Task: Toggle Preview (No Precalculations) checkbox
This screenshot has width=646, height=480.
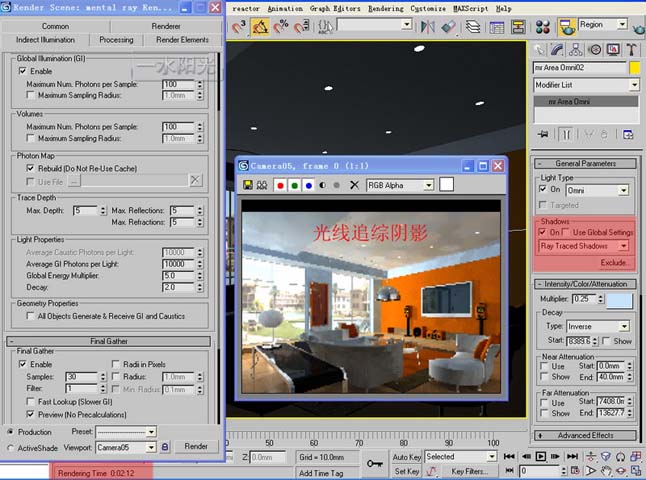Action: (x=30, y=414)
